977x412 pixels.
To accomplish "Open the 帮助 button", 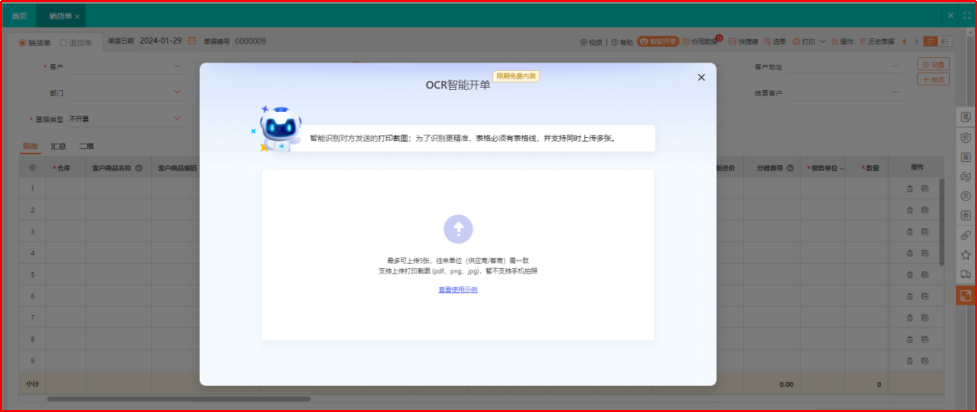I will pyautogui.click(x=622, y=42).
